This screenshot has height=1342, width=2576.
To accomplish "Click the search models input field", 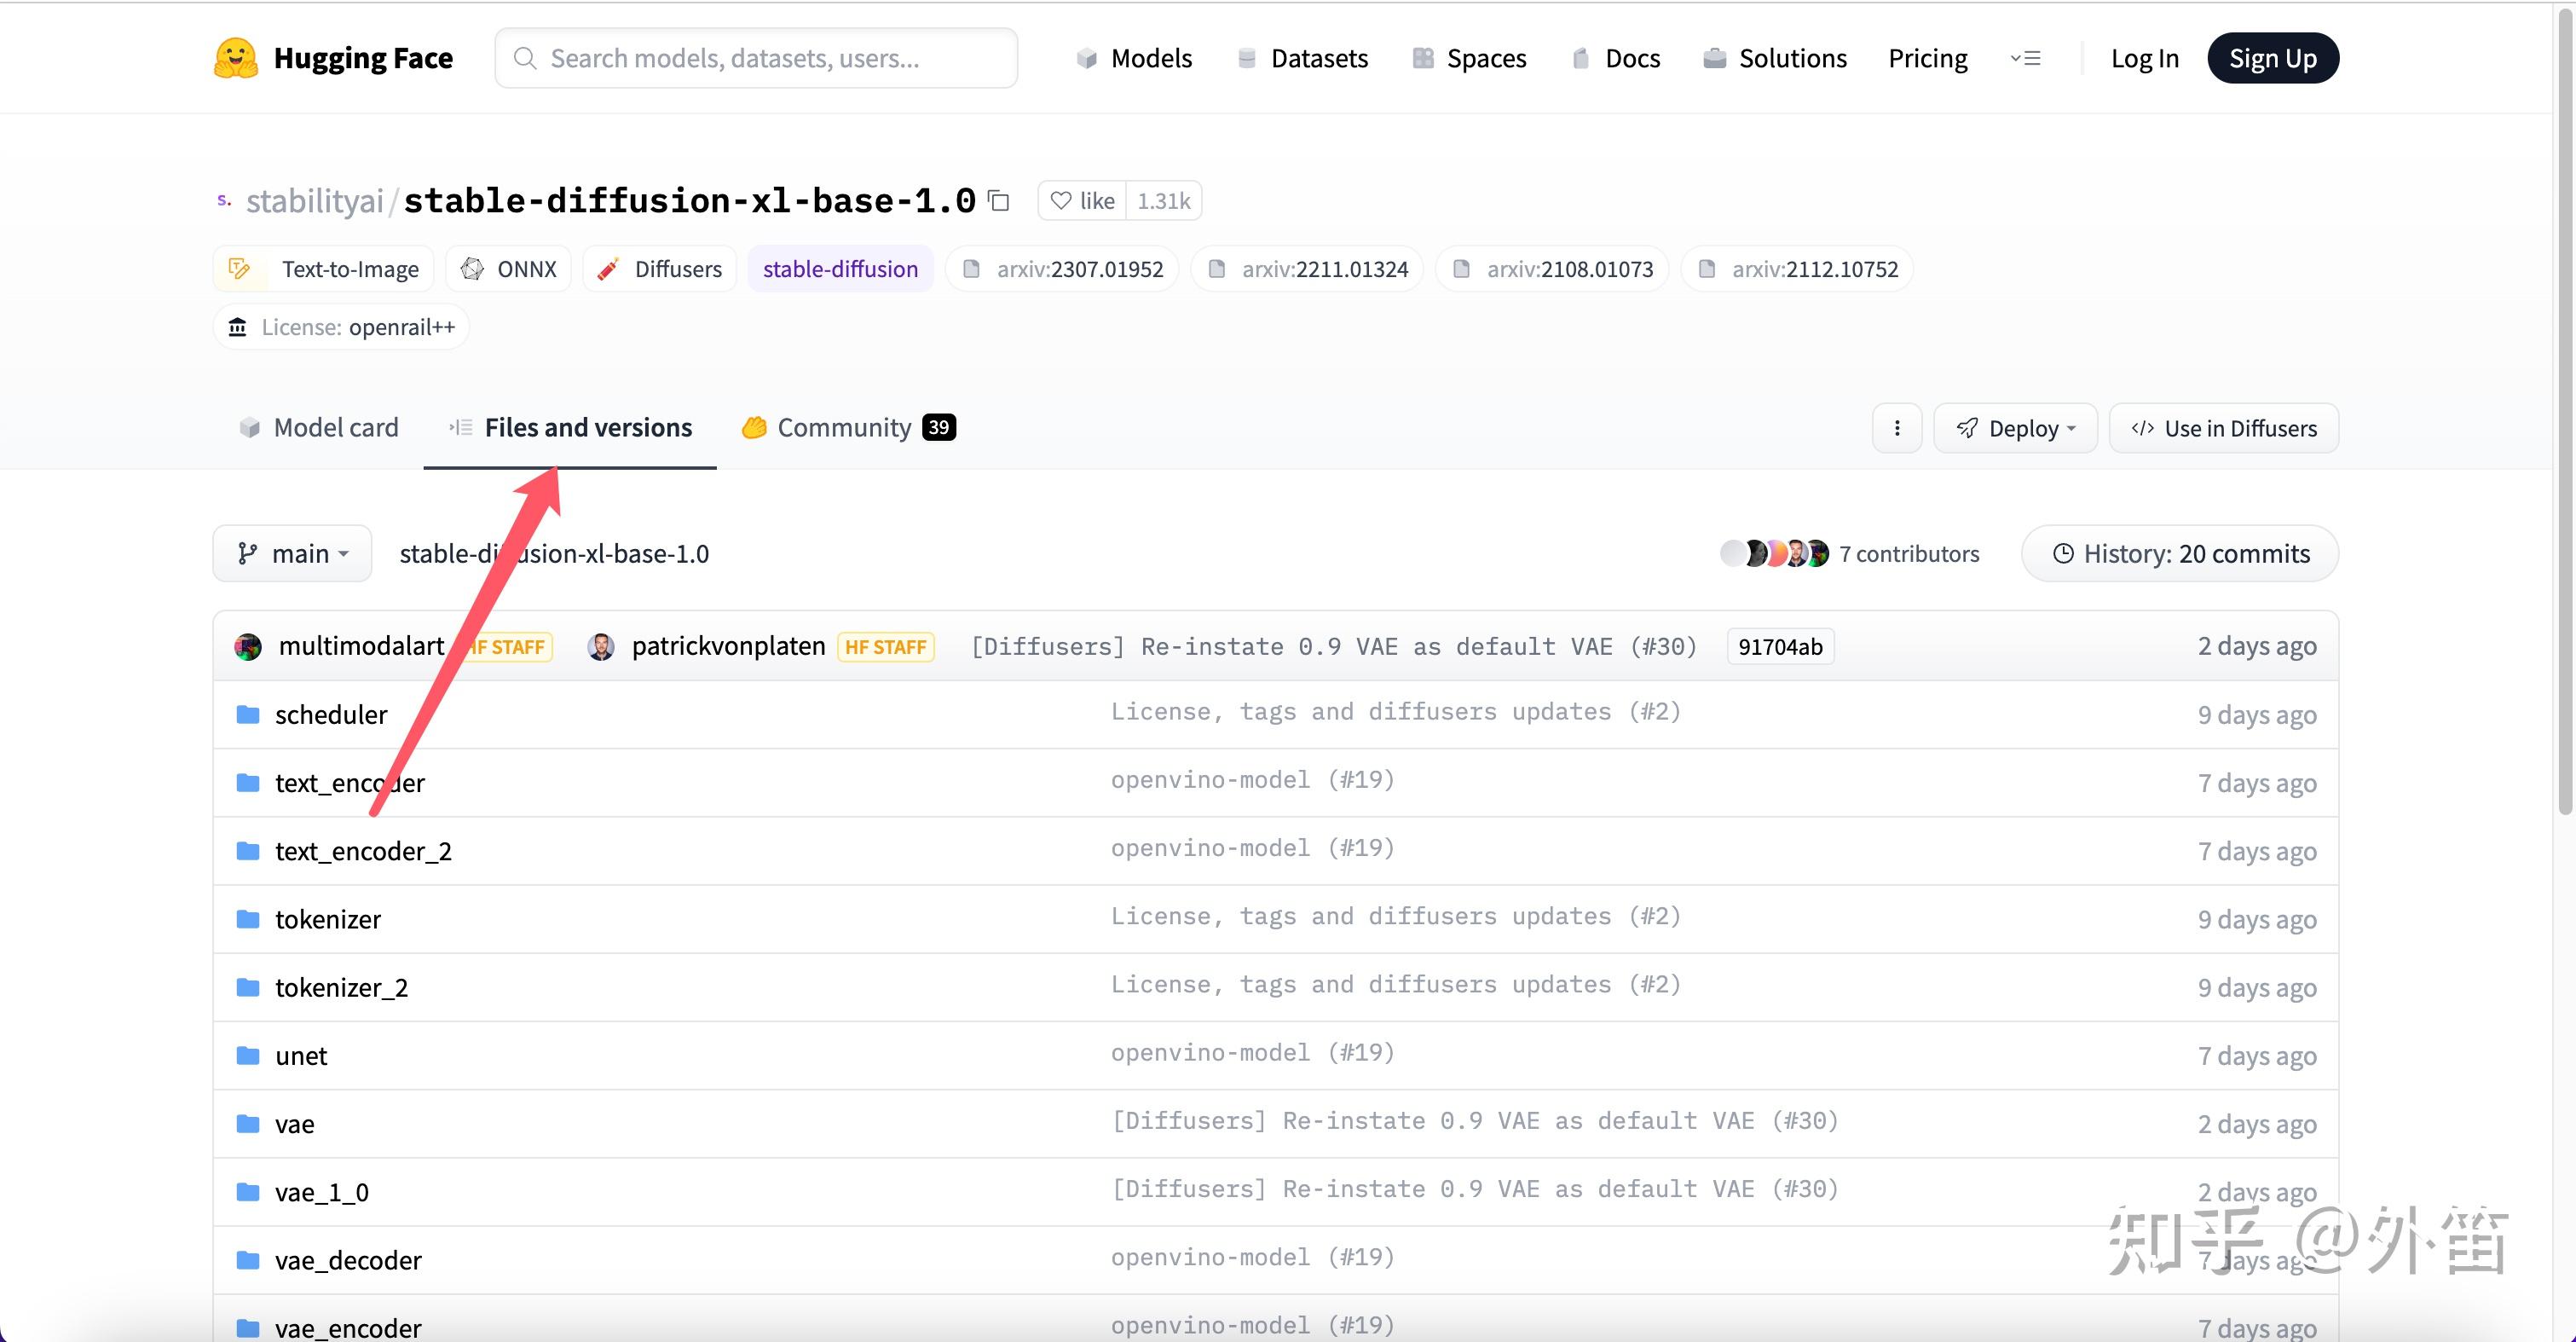I will point(756,58).
